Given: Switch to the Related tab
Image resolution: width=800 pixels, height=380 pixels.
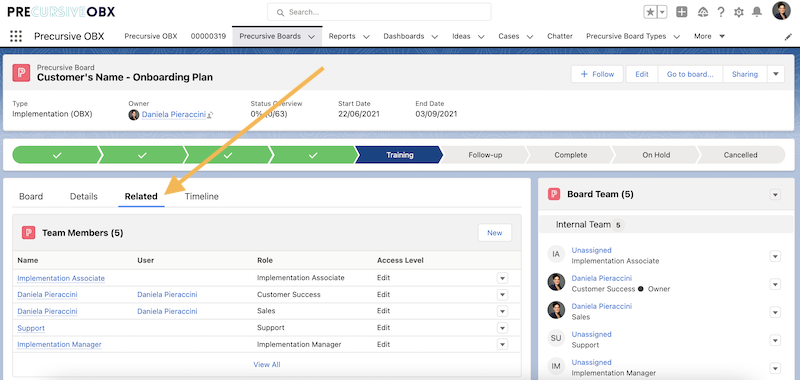Looking at the screenshot, I should [x=141, y=196].
